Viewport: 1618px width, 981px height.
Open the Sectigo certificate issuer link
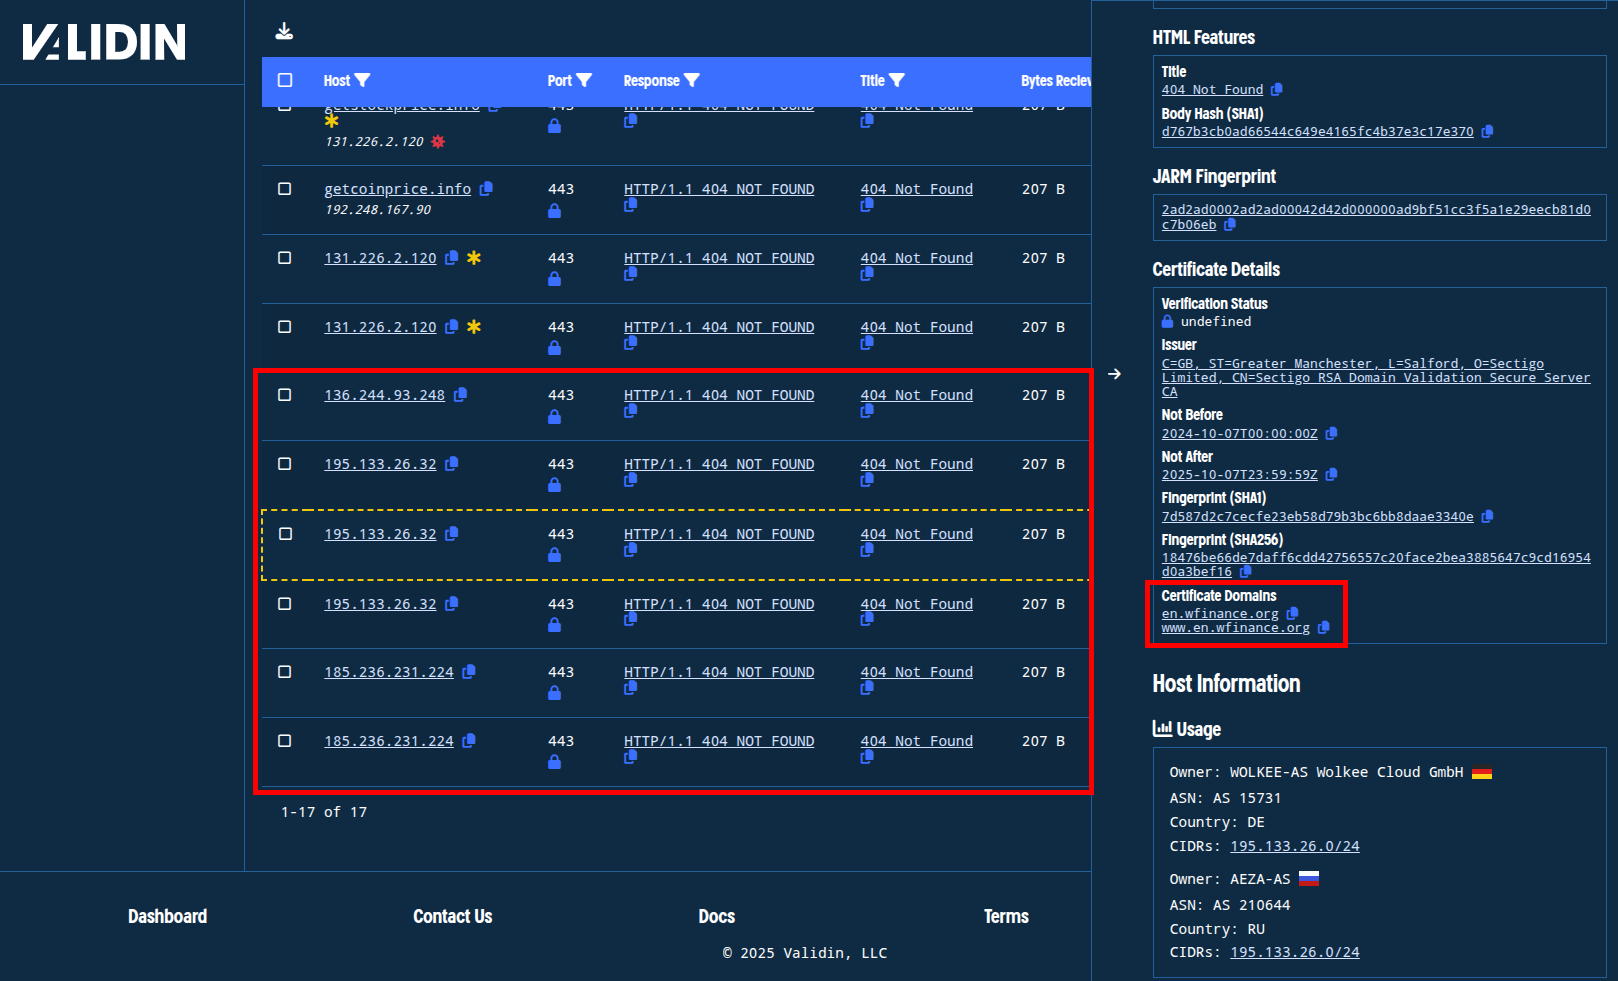(1375, 378)
